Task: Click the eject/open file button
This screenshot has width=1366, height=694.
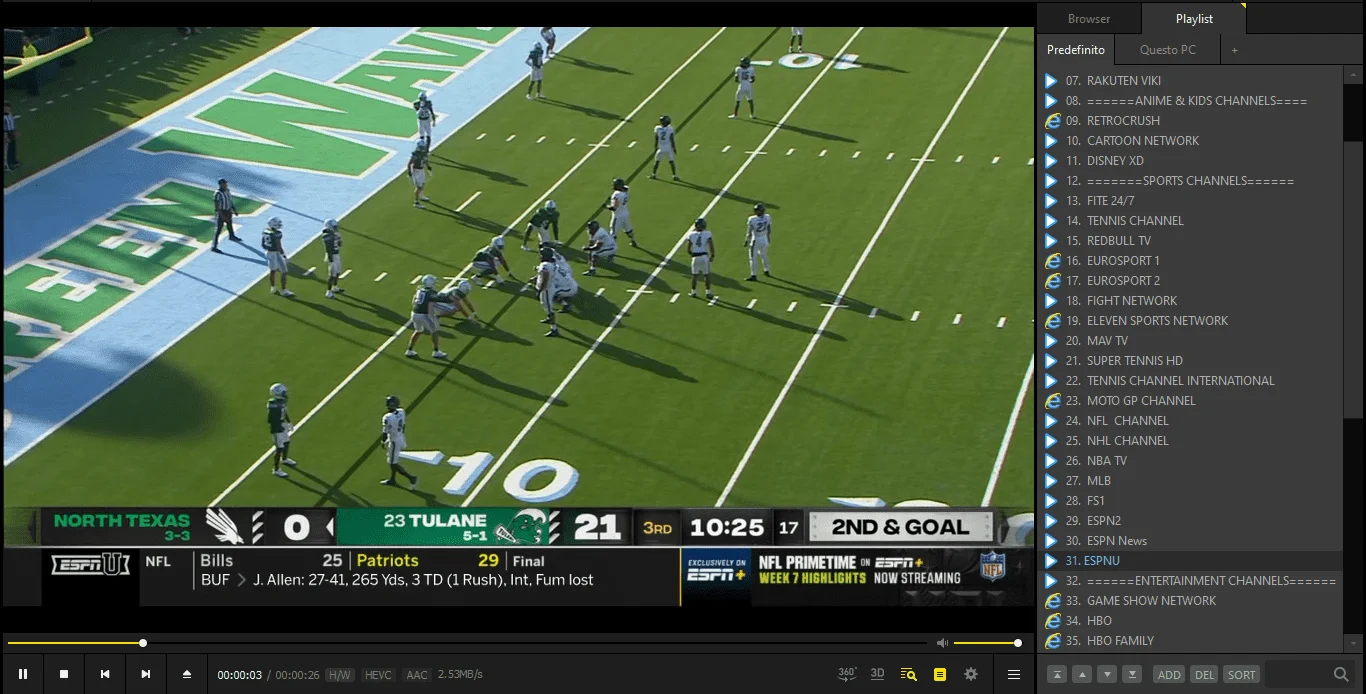Action: click(187, 674)
